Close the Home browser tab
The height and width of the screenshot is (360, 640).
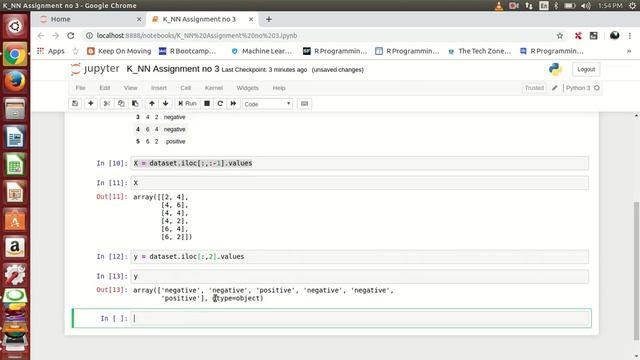tap(139, 19)
